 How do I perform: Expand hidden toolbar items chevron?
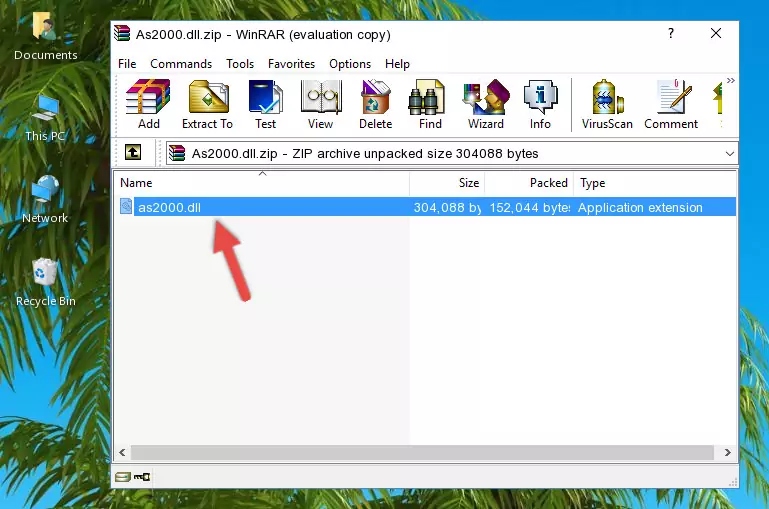pos(731,80)
